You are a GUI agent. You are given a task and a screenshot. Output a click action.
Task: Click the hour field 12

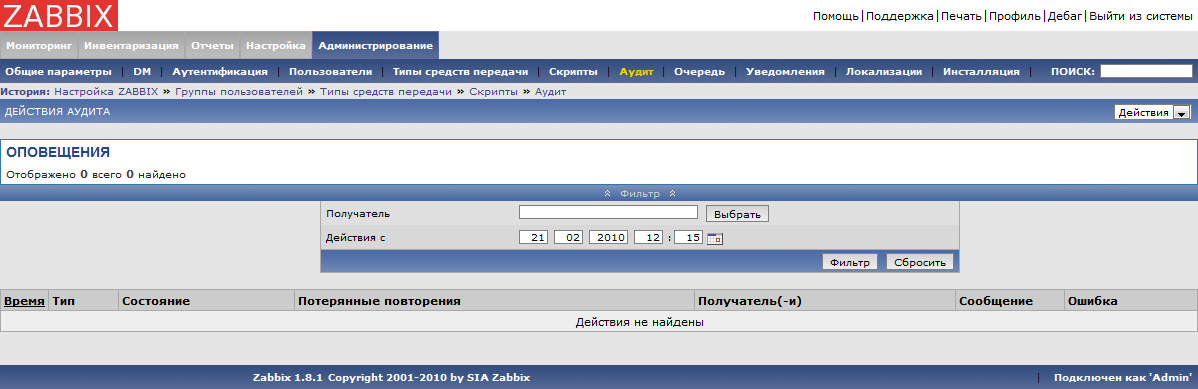point(649,238)
